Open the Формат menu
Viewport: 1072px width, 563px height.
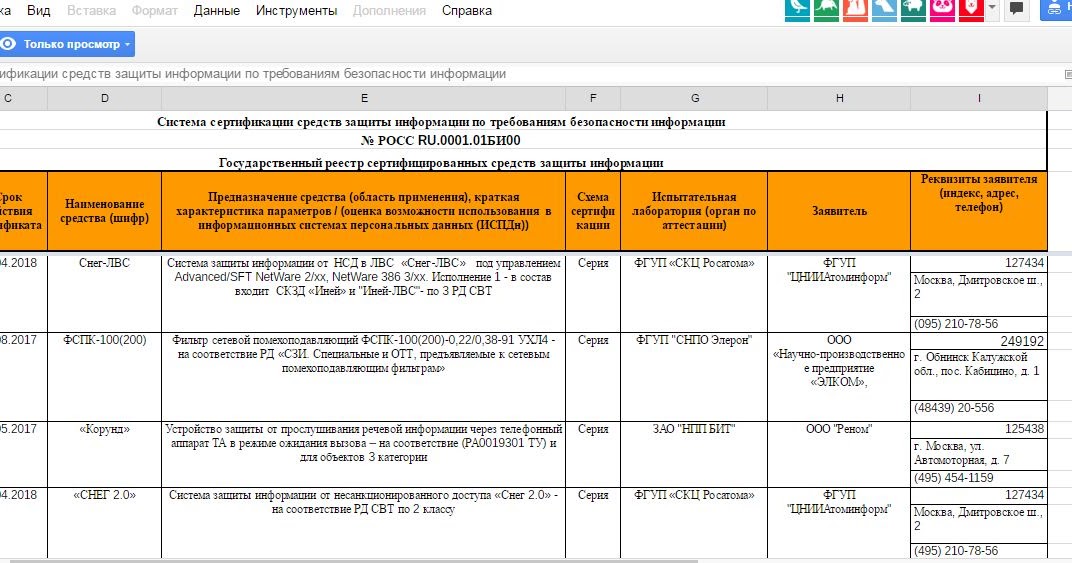pos(155,11)
